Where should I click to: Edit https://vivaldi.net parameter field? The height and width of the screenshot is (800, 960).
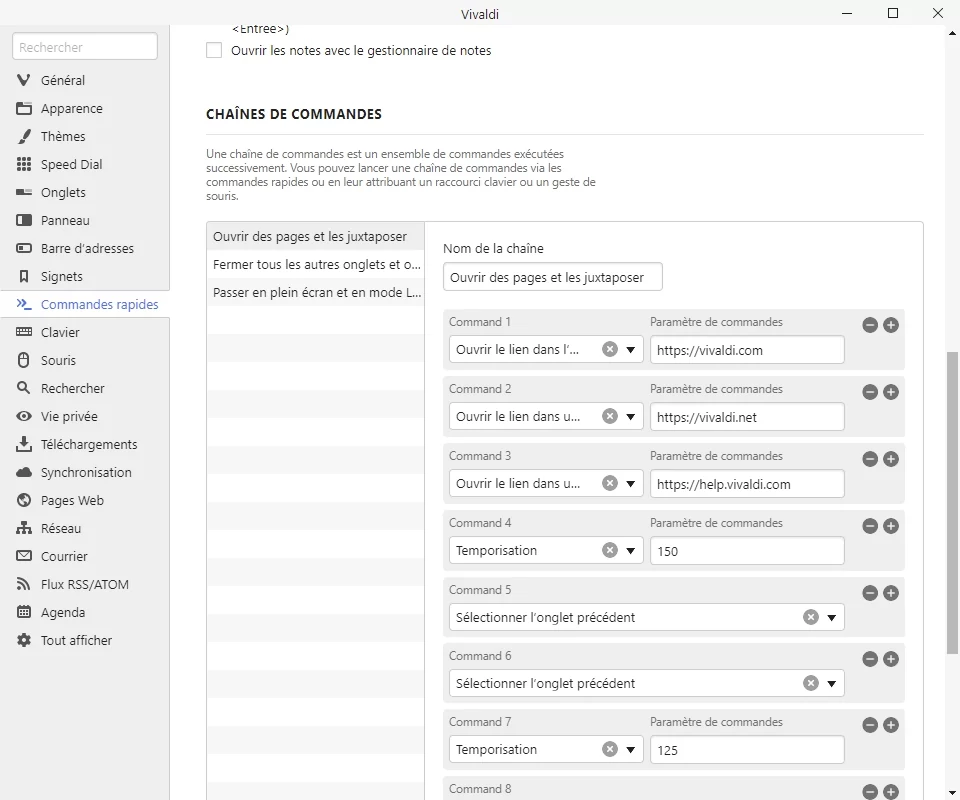pos(747,417)
